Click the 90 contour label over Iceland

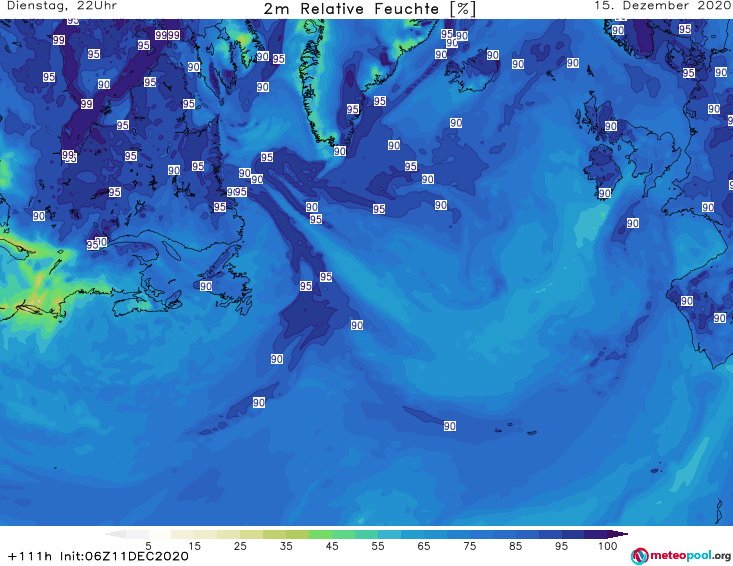click(493, 55)
